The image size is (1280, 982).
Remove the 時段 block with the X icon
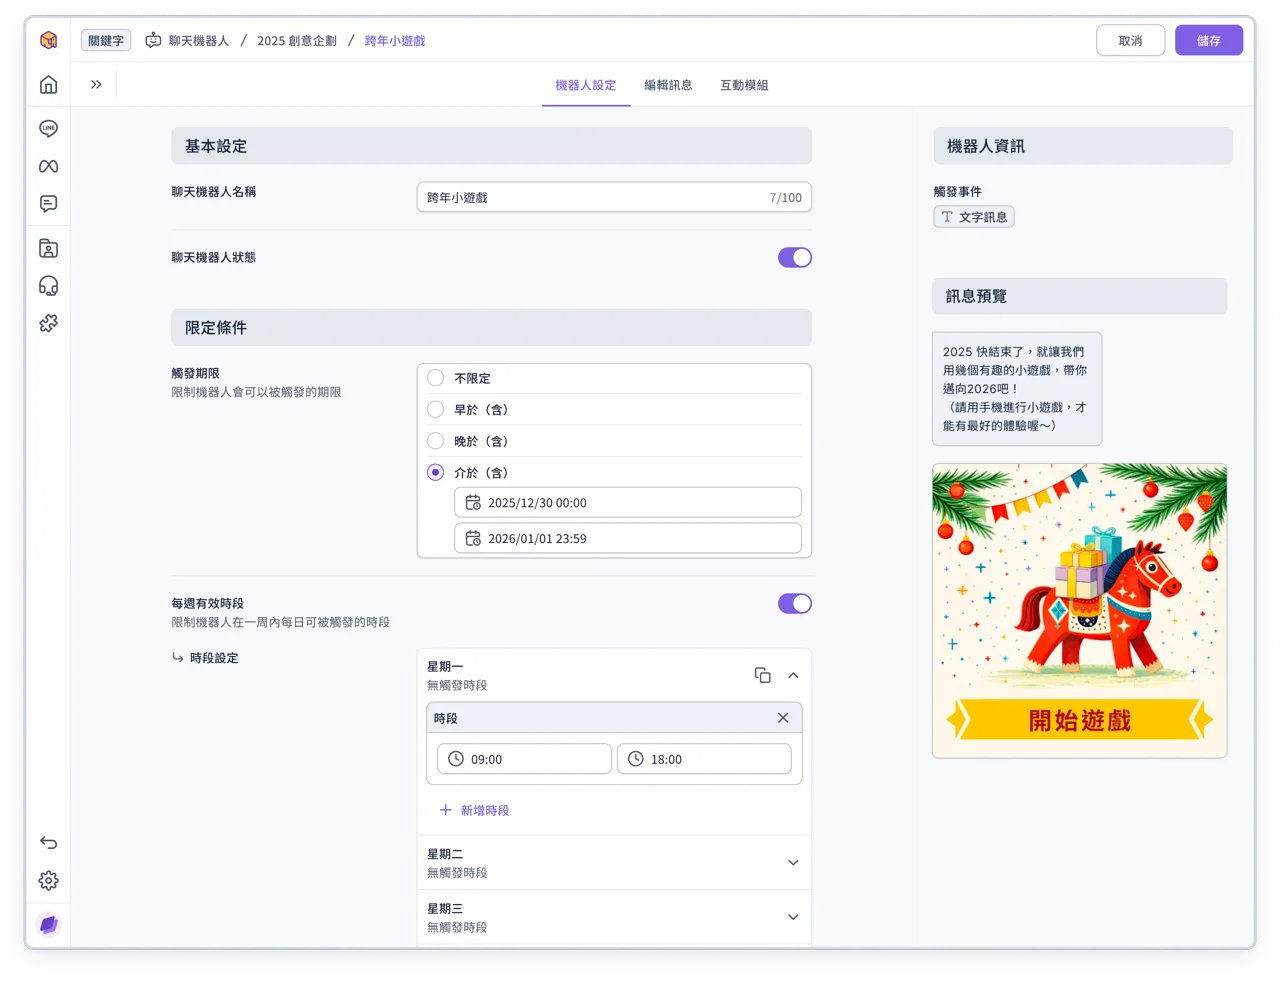coord(783,718)
